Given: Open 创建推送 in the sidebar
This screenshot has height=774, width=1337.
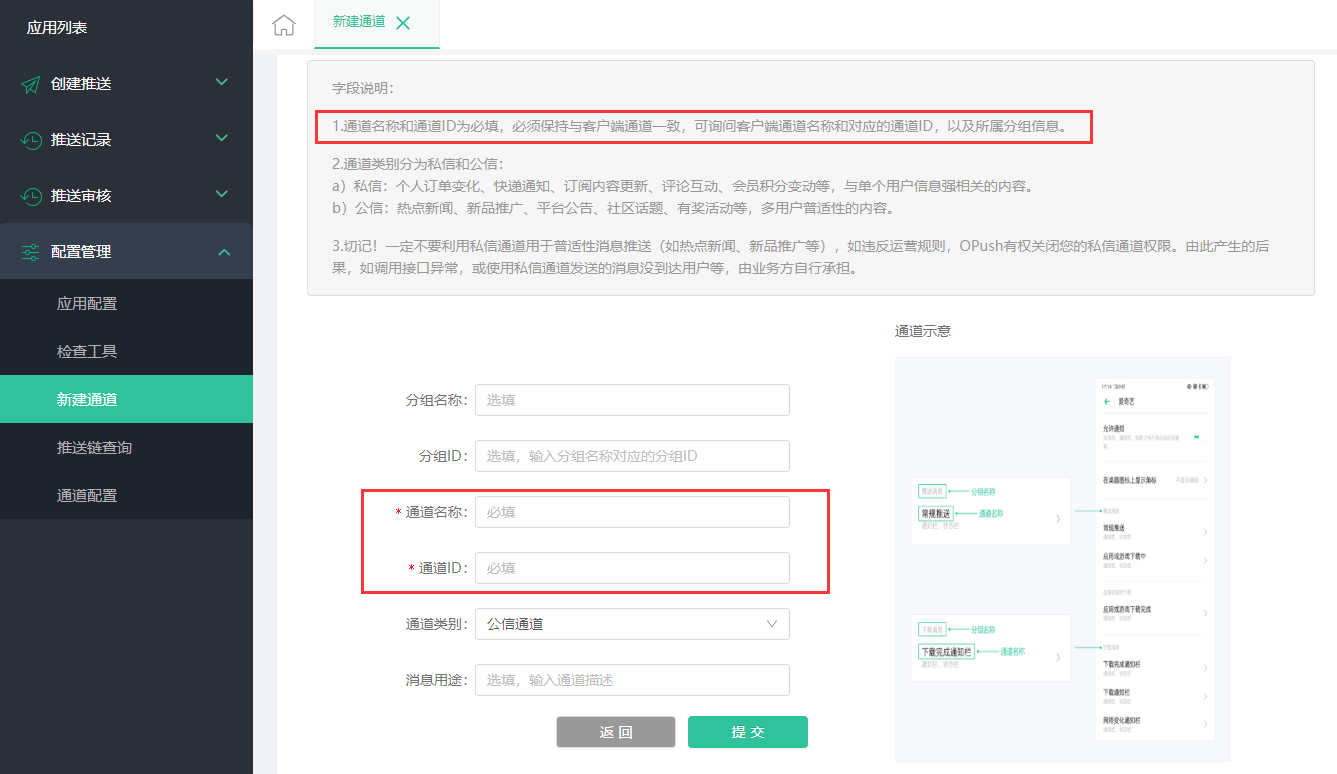Looking at the screenshot, I should [x=126, y=83].
